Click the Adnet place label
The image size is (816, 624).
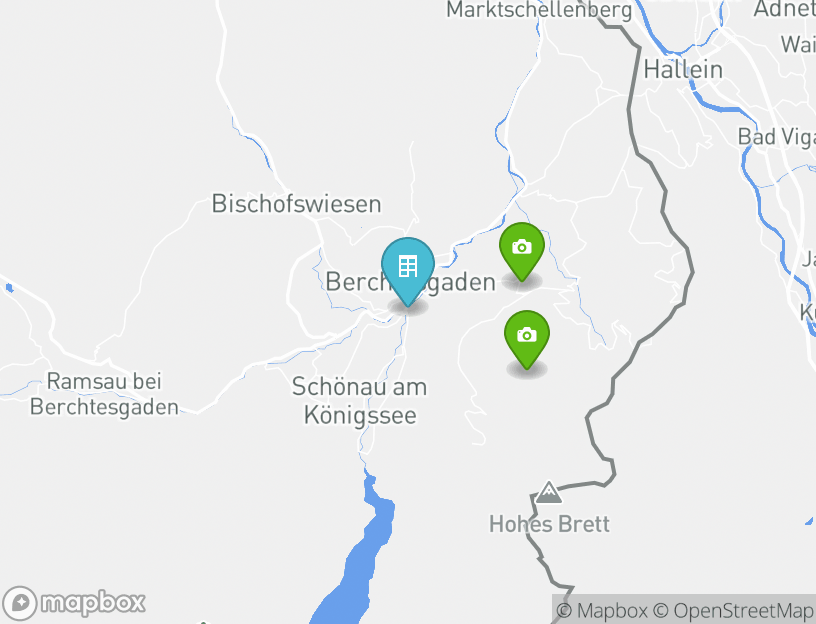(x=785, y=9)
